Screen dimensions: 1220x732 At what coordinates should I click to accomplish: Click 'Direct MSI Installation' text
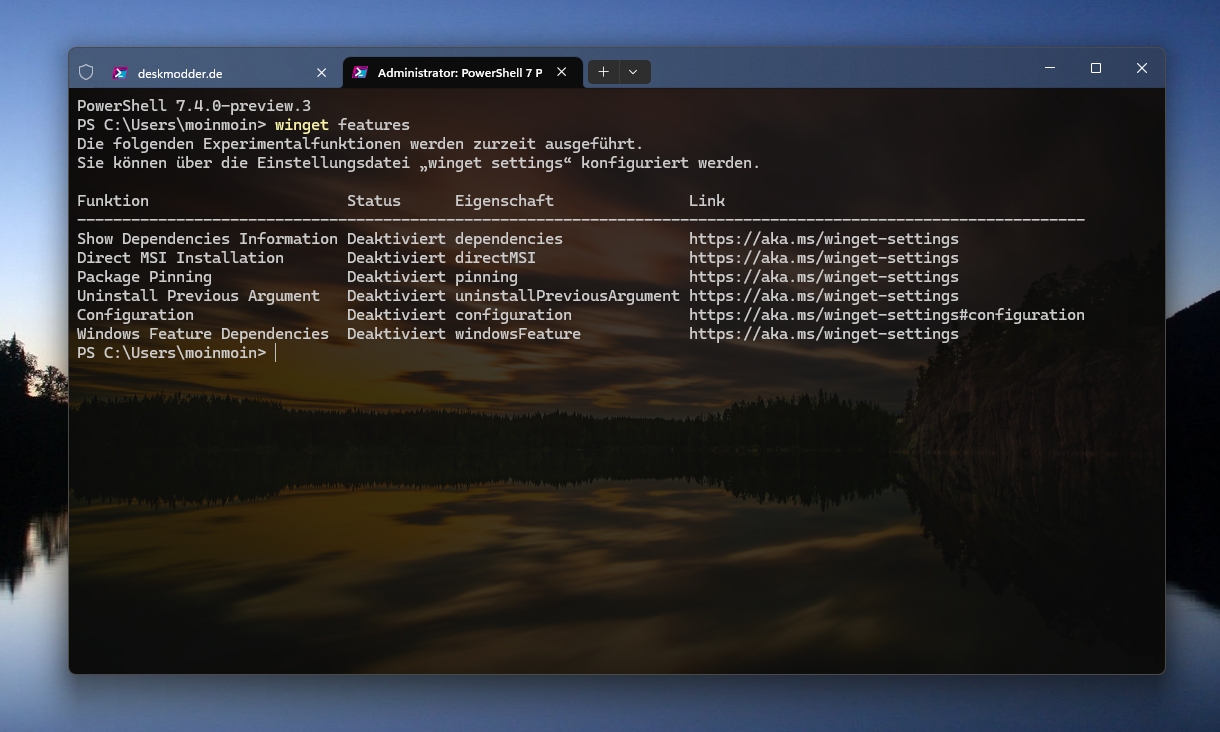(x=180, y=258)
